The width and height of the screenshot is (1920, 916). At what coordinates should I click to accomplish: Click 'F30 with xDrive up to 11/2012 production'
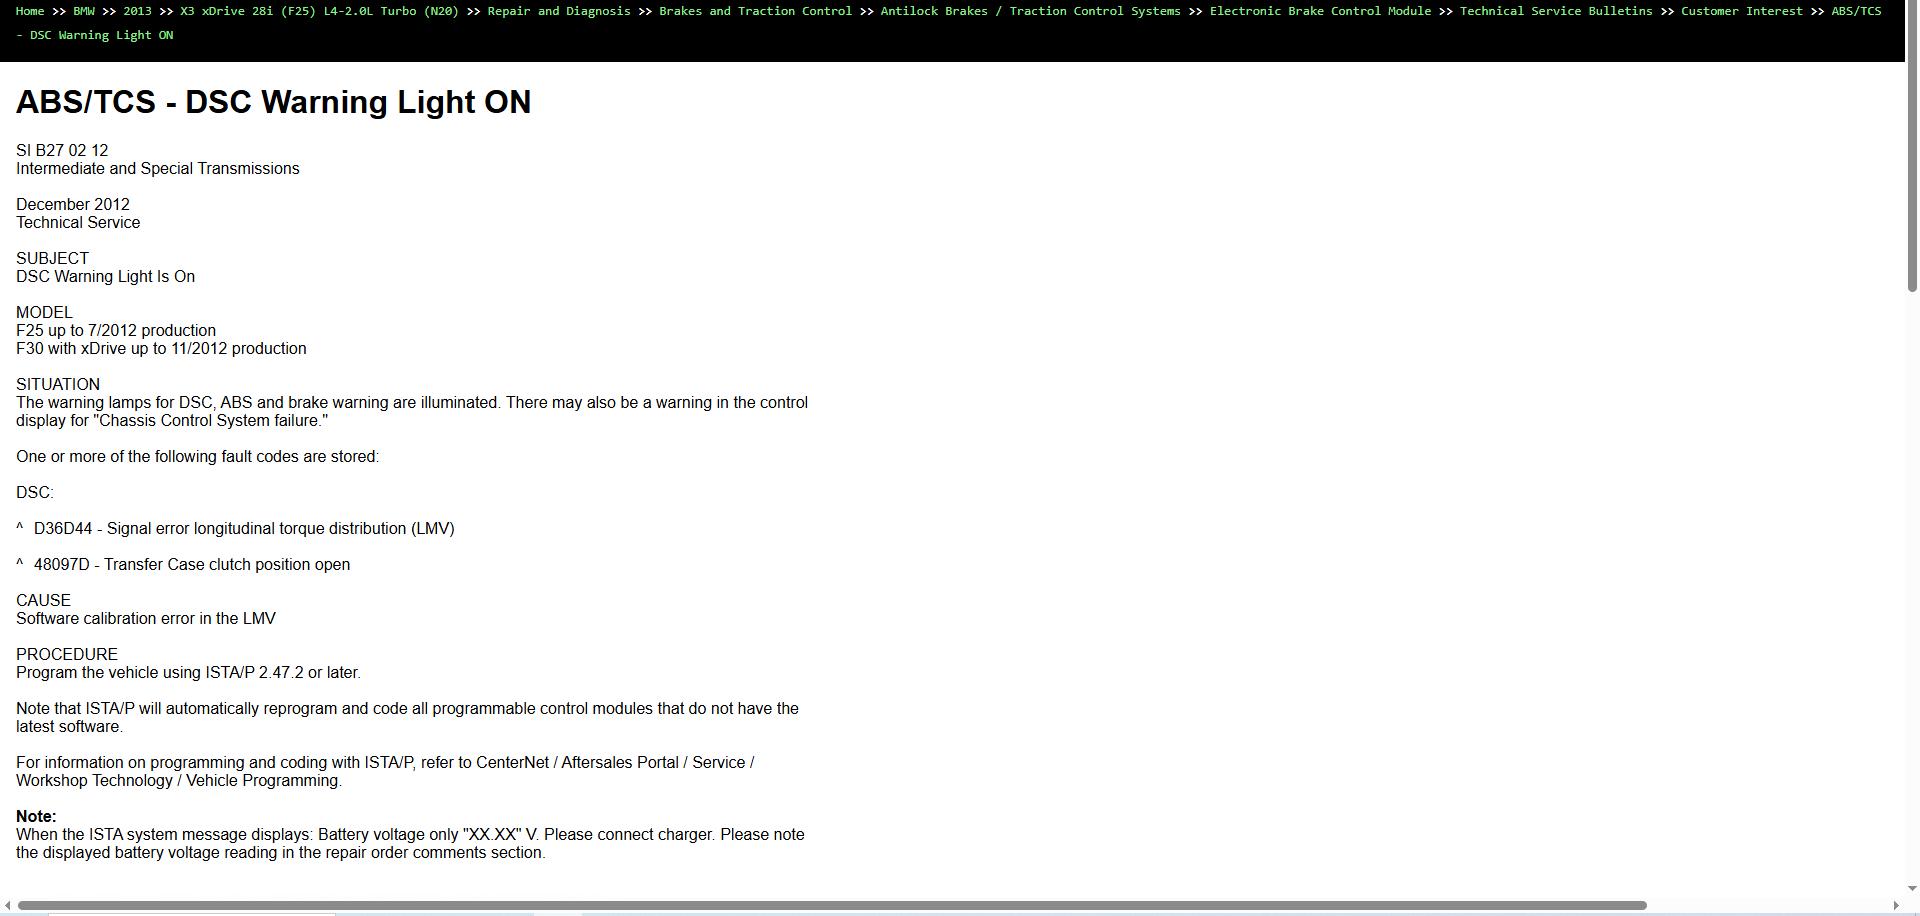click(161, 349)
